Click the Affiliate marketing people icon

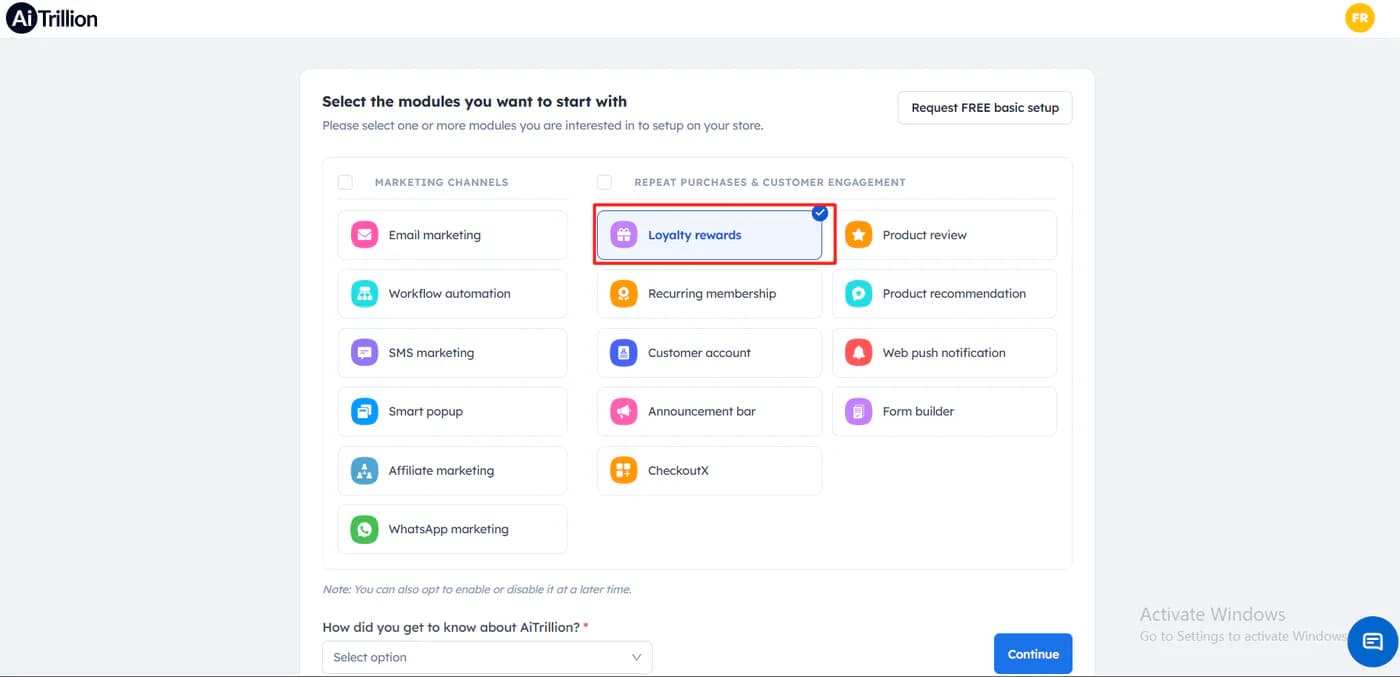[x=364, y=470]
